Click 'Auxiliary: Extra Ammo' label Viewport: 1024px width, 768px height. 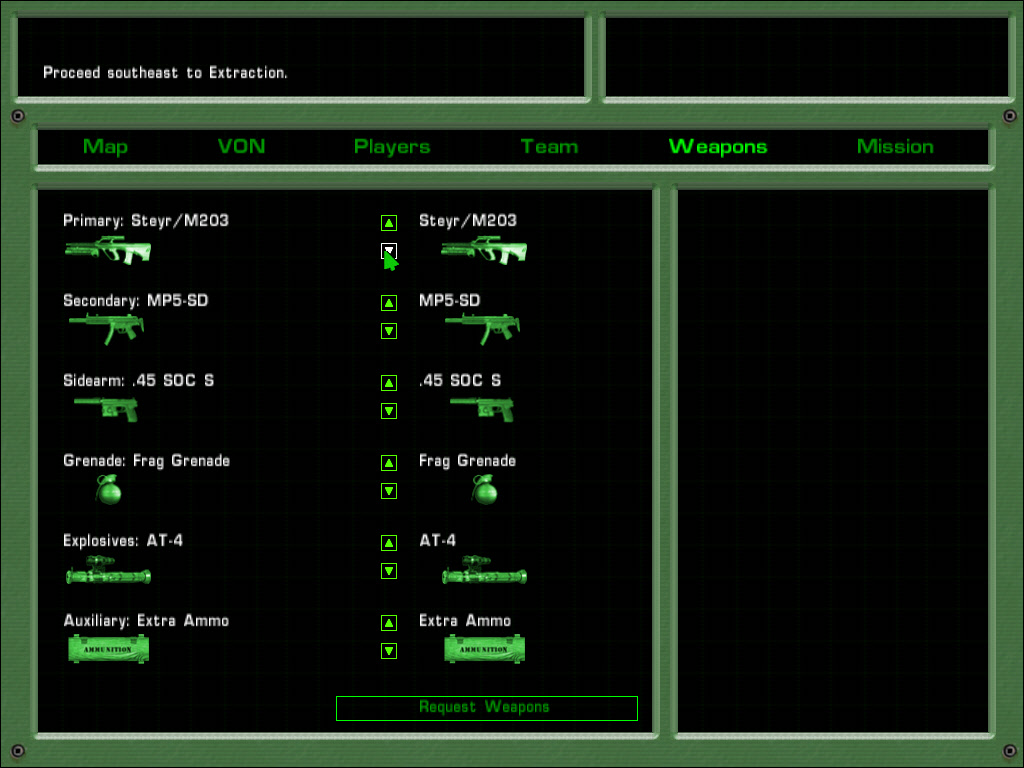point(146,620)
